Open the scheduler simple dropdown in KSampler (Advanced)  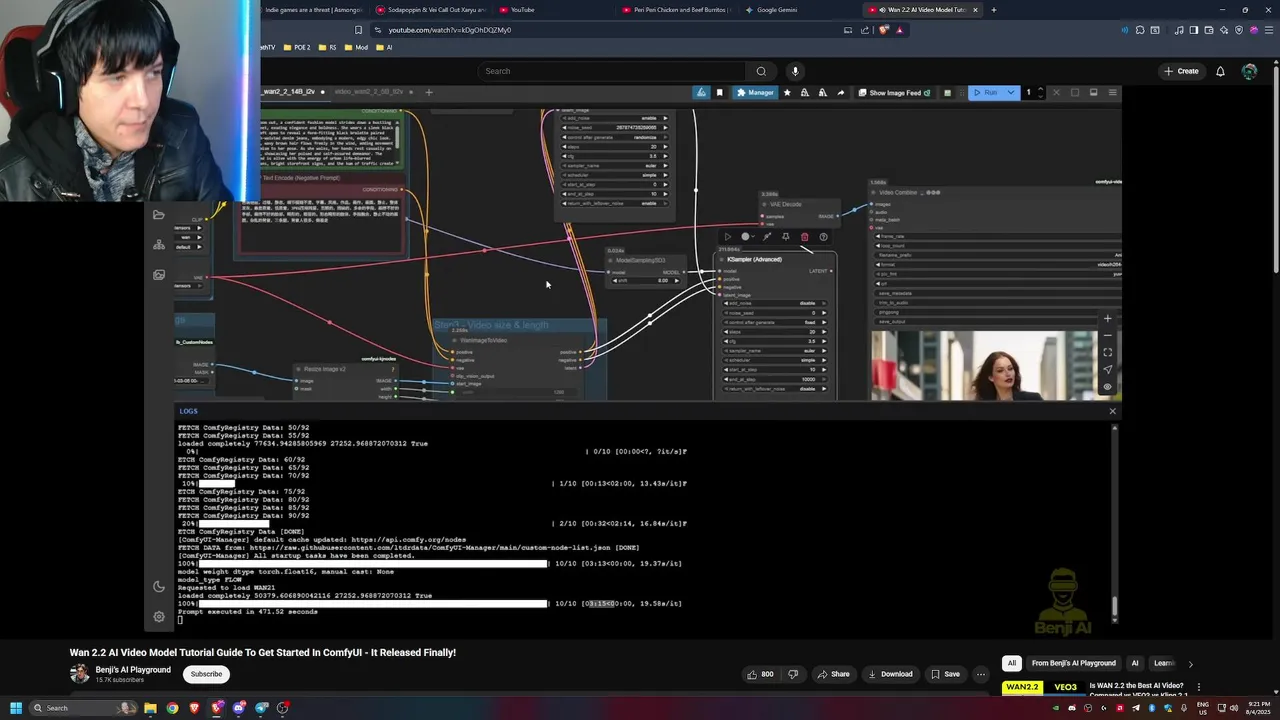(776, 360)
